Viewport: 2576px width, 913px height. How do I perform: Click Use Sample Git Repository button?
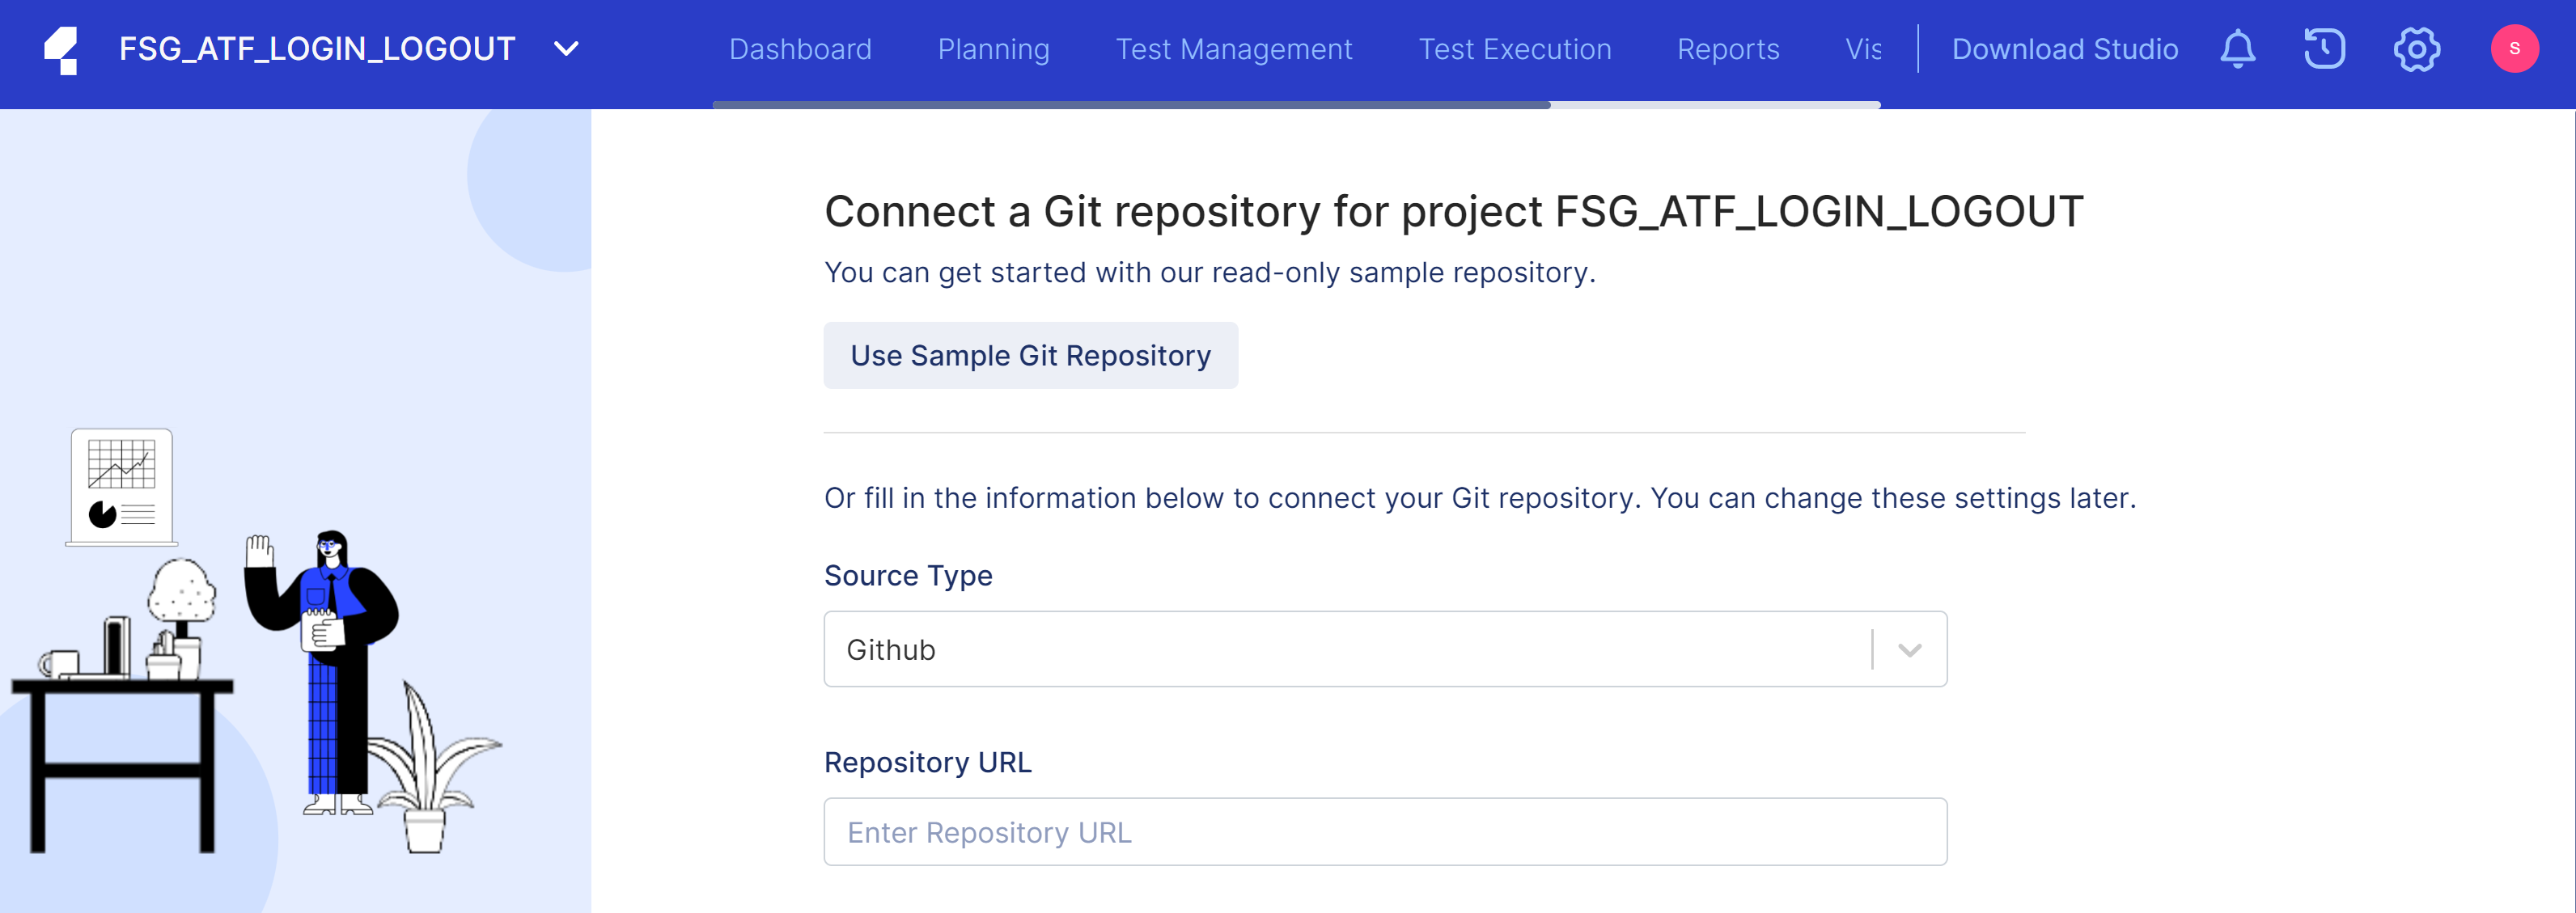(1030, 355)
